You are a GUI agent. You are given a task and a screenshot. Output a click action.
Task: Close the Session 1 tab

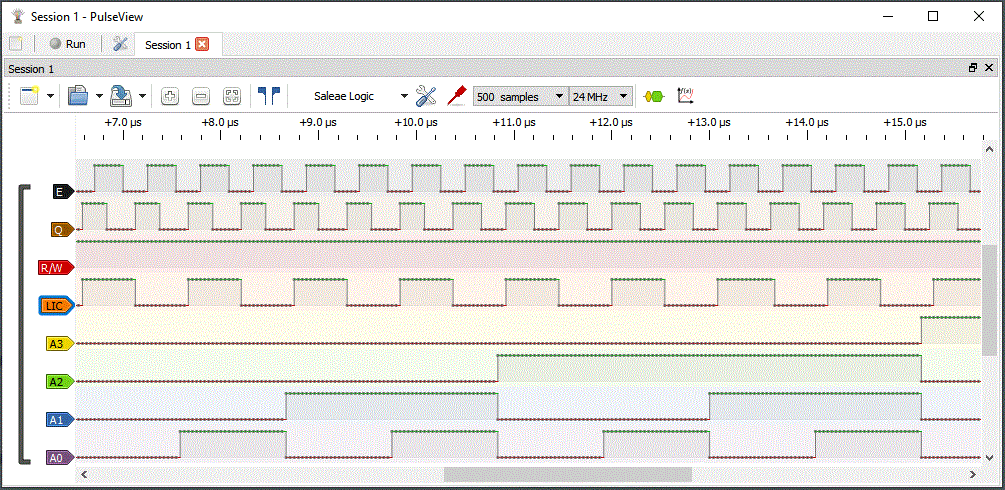pyautogui.click(x=202, y=44)
